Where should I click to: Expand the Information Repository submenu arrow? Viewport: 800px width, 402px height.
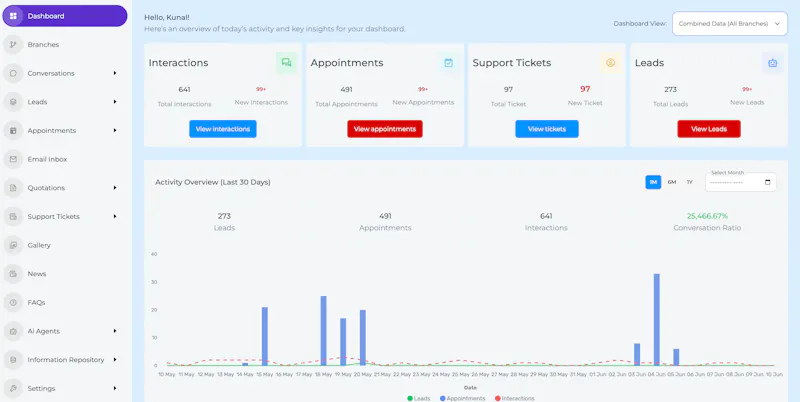click(115, 360)
